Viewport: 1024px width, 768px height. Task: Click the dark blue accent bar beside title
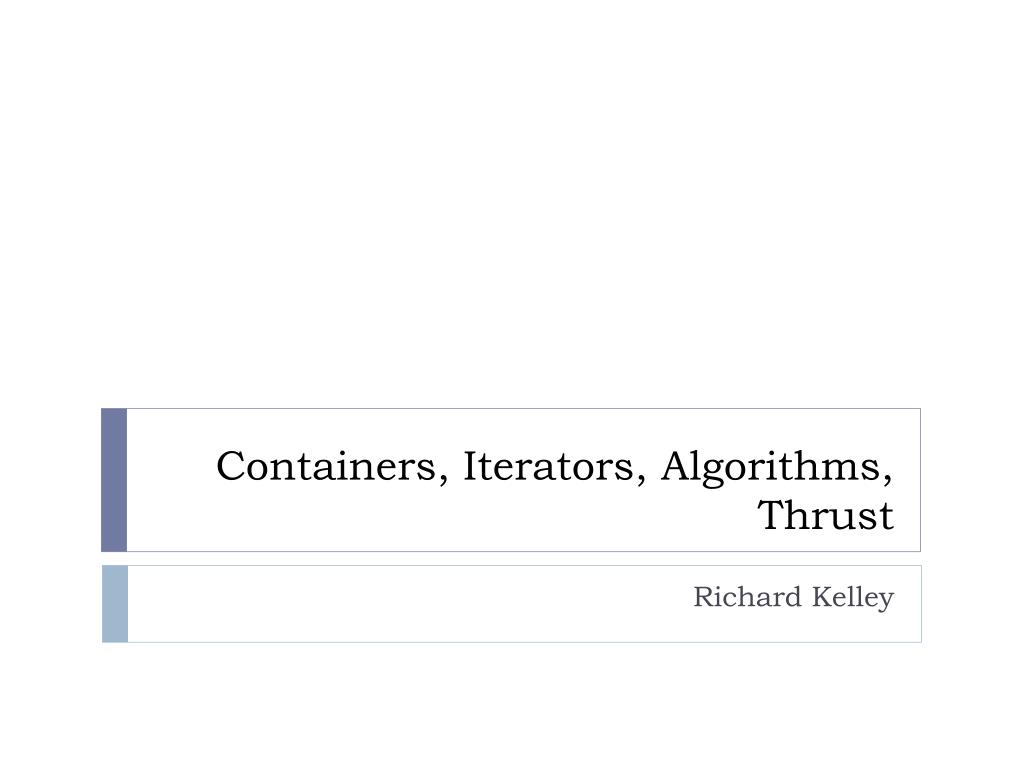click(114, 480)
